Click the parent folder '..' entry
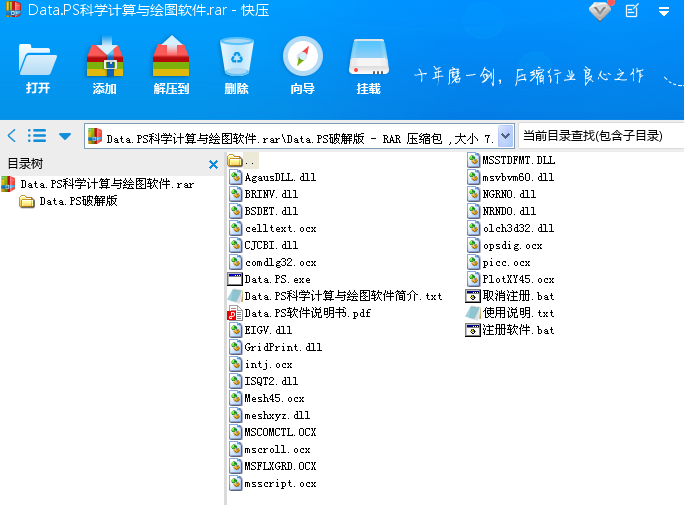This screenshot has height=505, width=684. [x=243, y=160]
